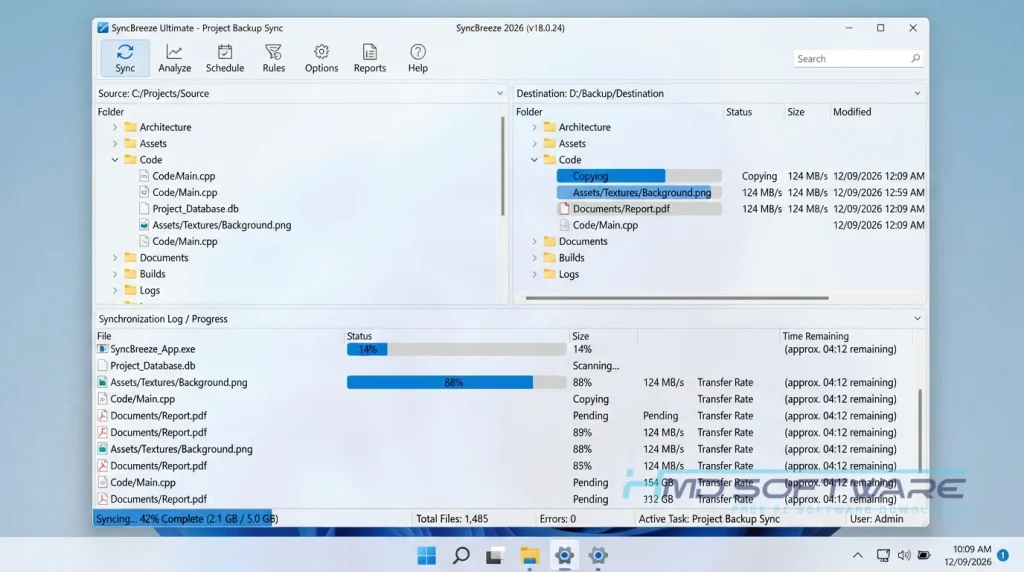Click the search magnifier icon

click(915, 59)
